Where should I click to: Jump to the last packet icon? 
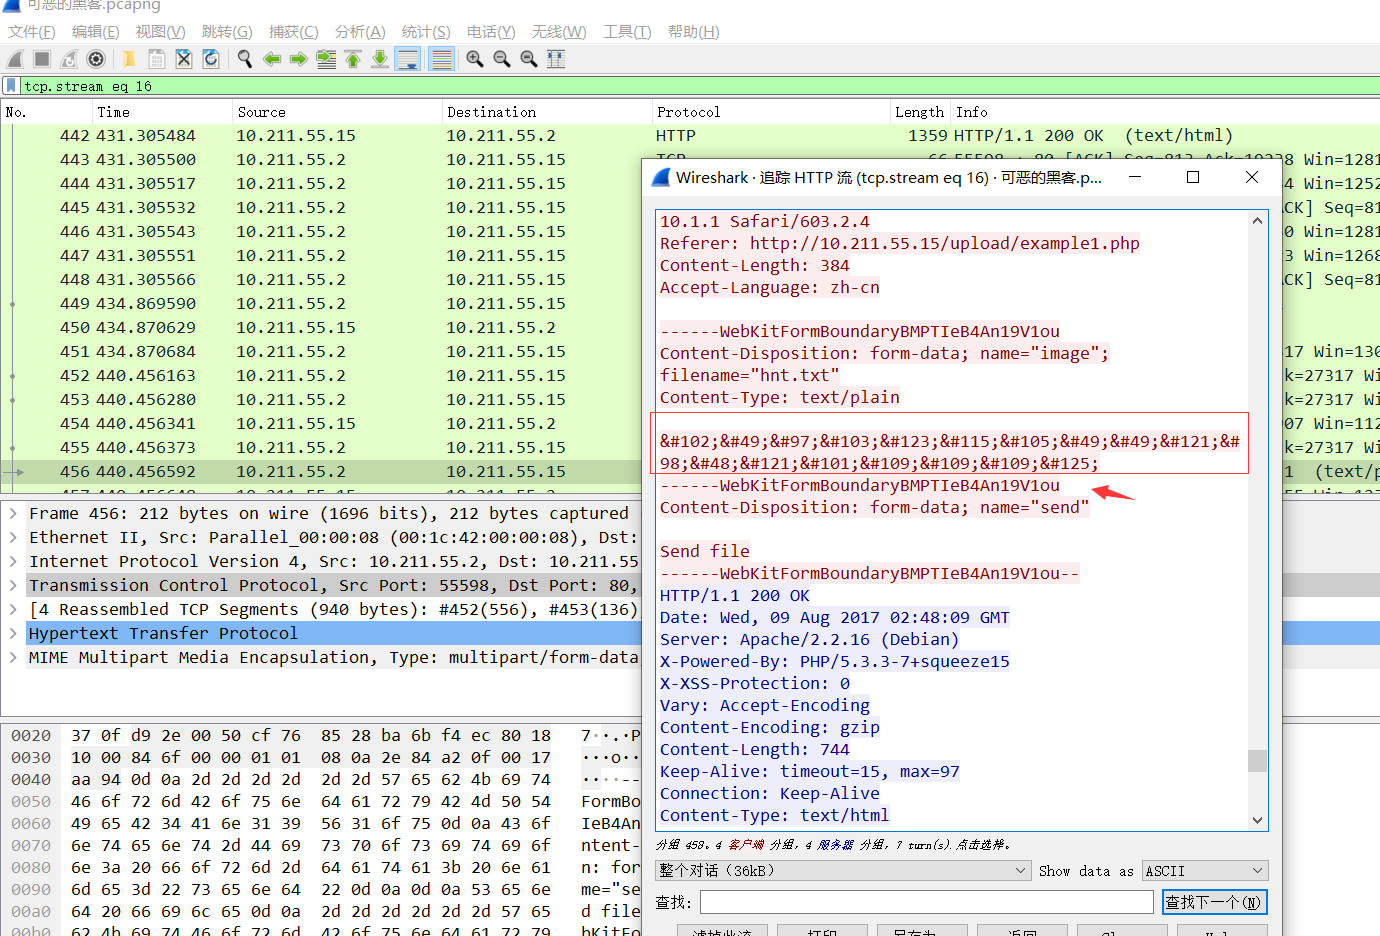380,59
